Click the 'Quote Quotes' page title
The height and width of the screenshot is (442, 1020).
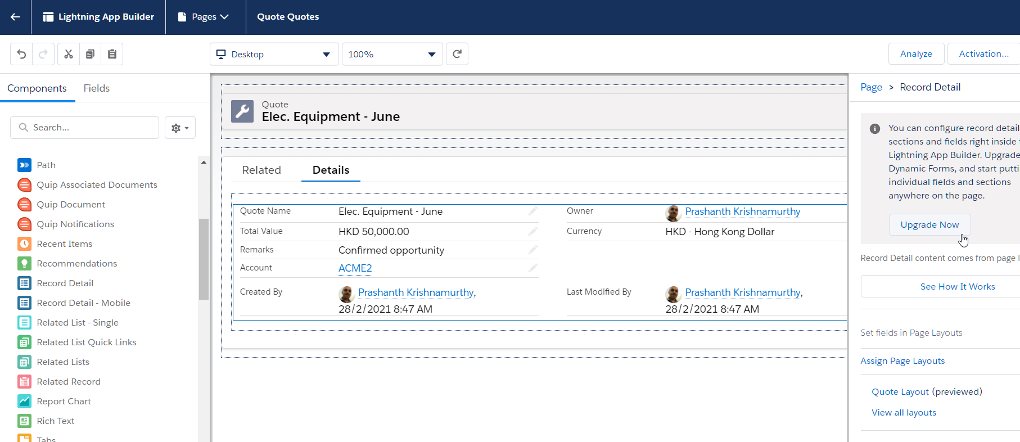pos(288,17)
